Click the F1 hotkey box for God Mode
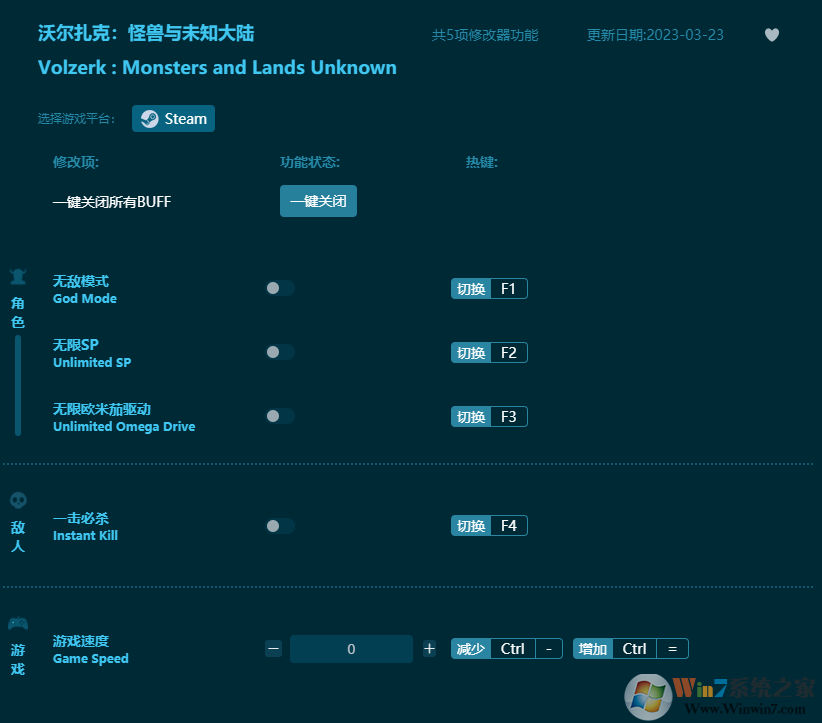822x723 pixels. (509, 289)
